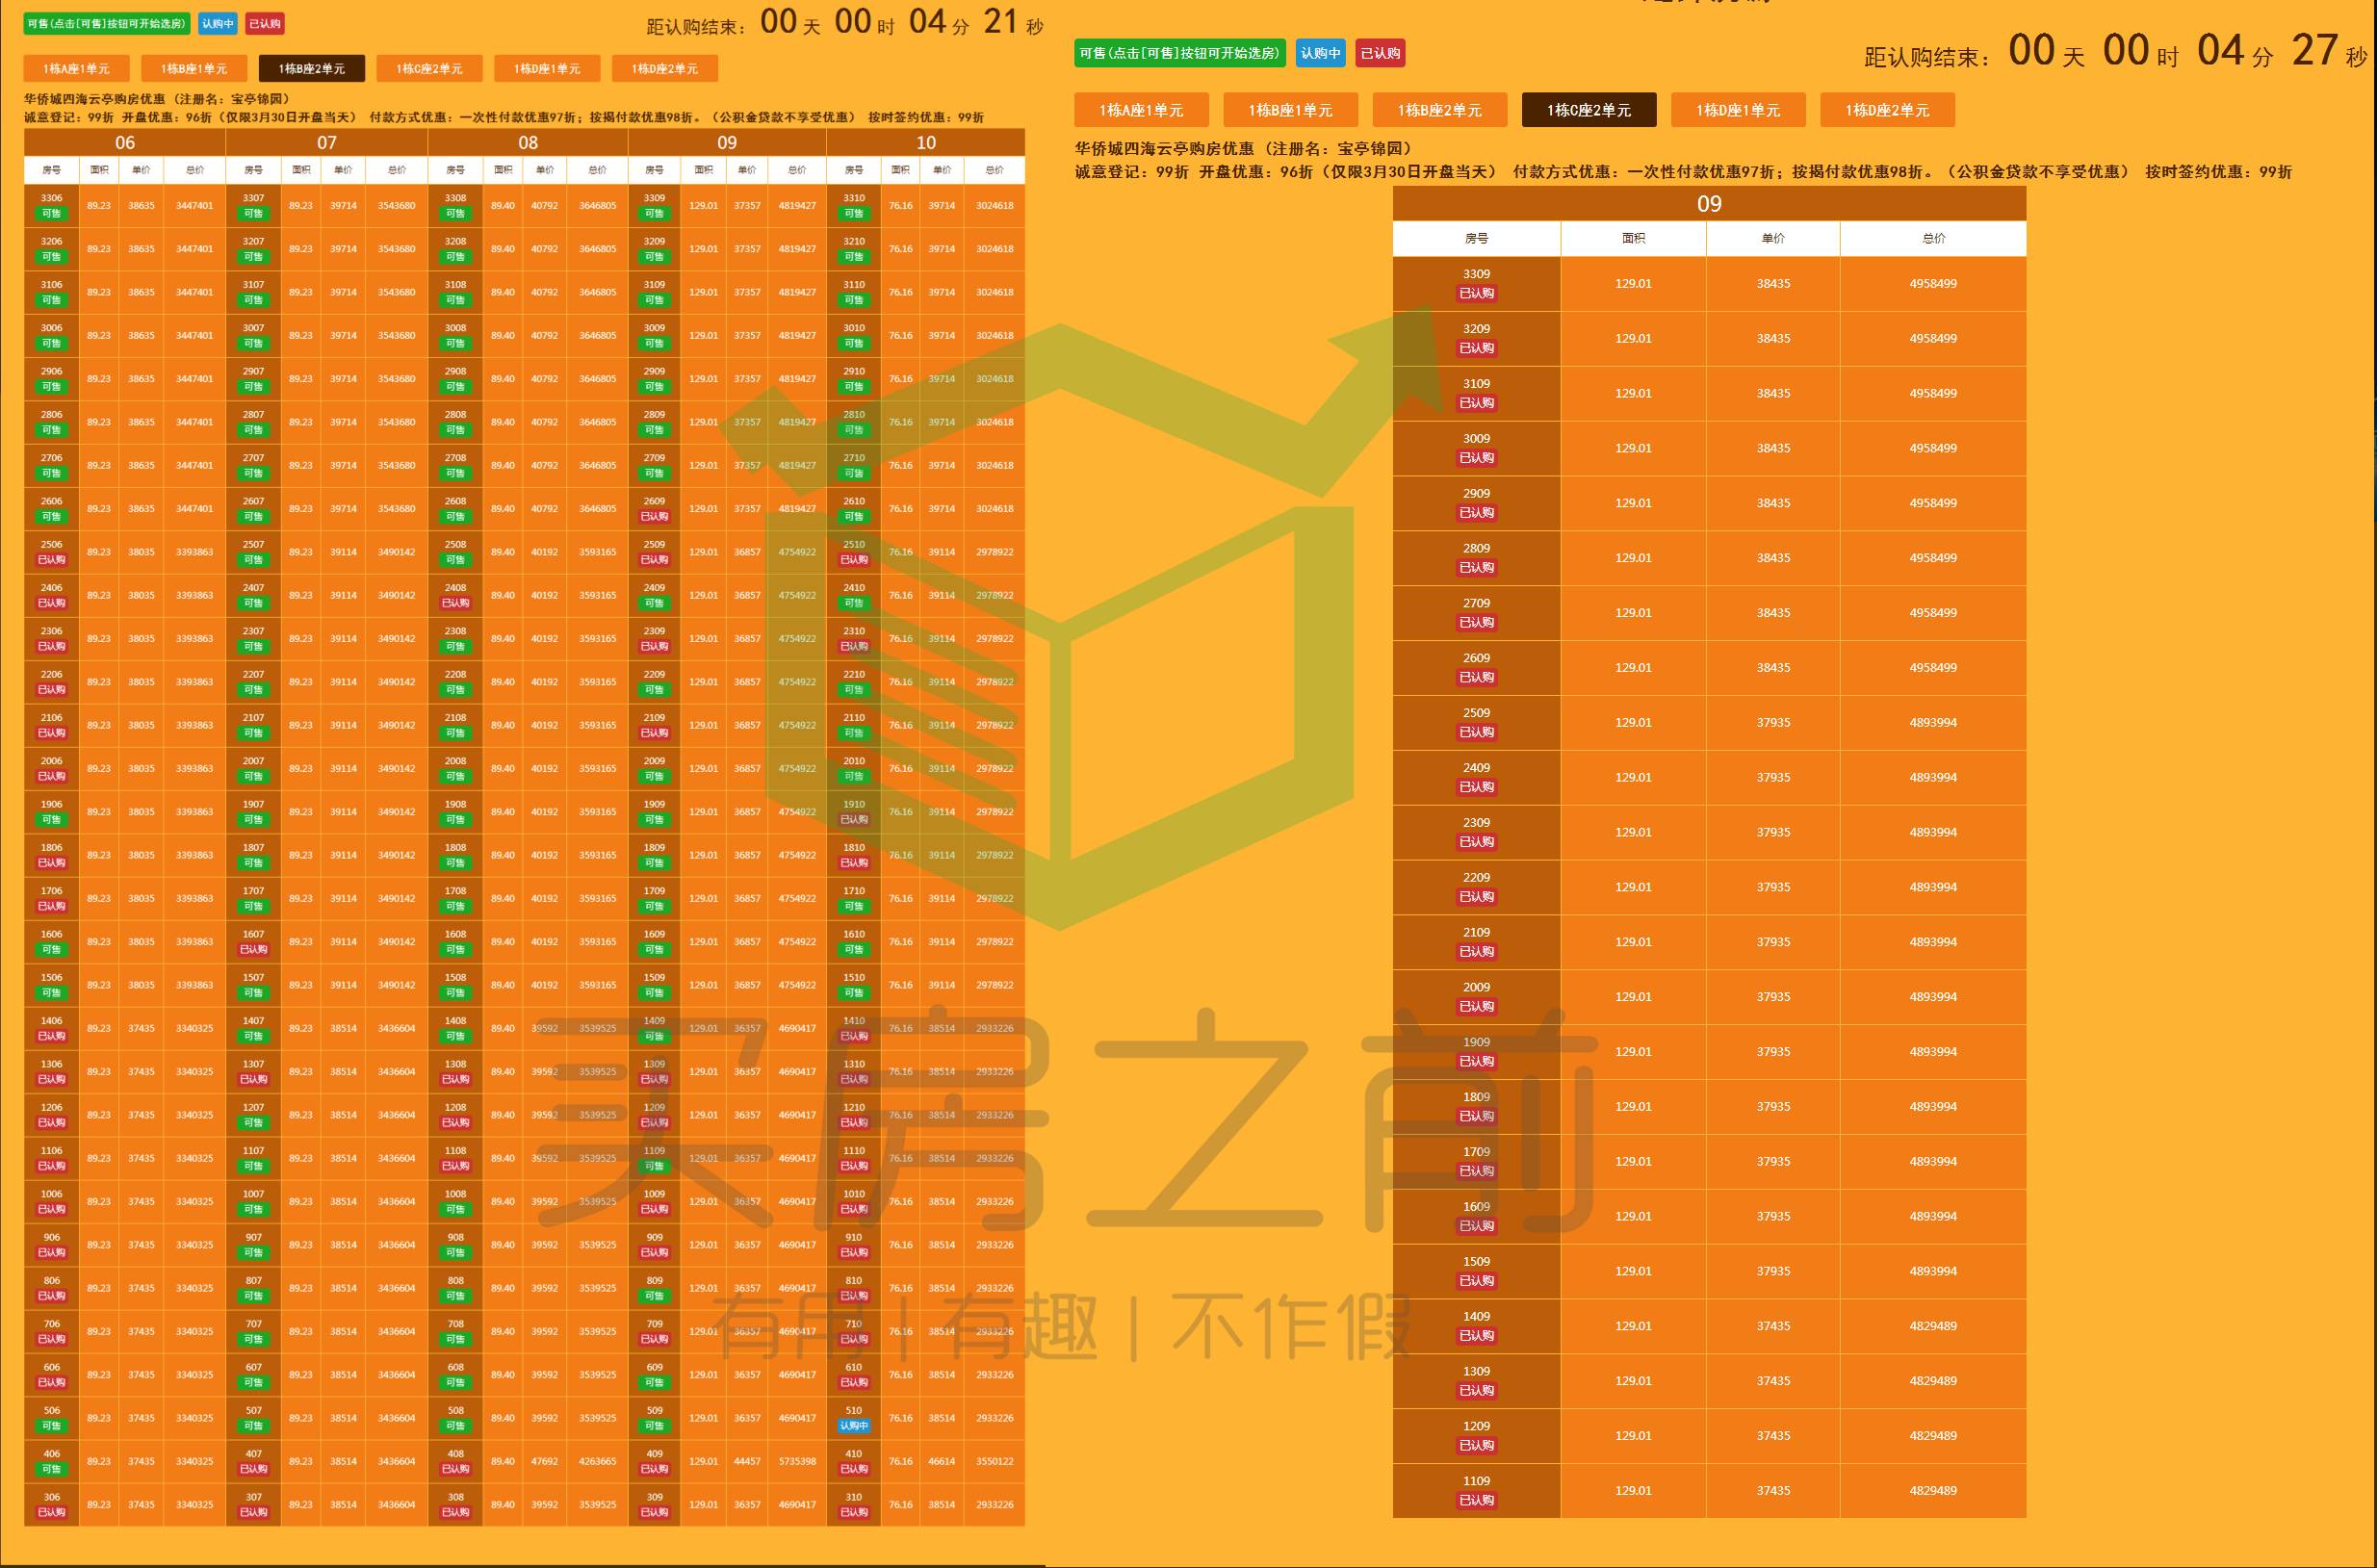This screenshot has width=2377, height=1568.
Task: Click the 已认购 badge under room 2510
Action: pos(853,560)
